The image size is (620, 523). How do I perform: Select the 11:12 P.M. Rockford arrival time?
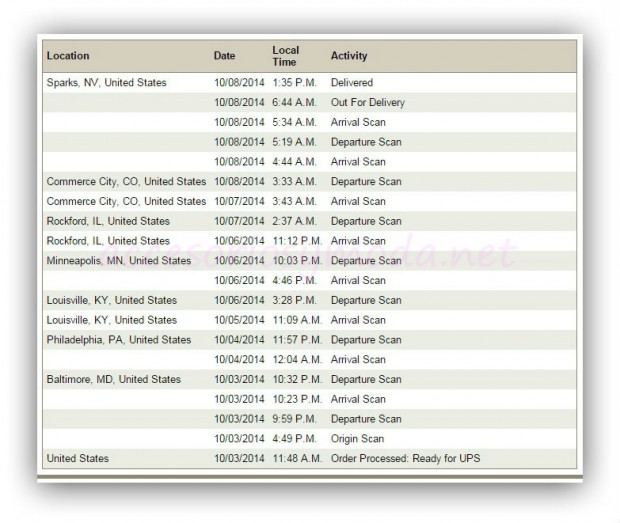click(296, 241)
